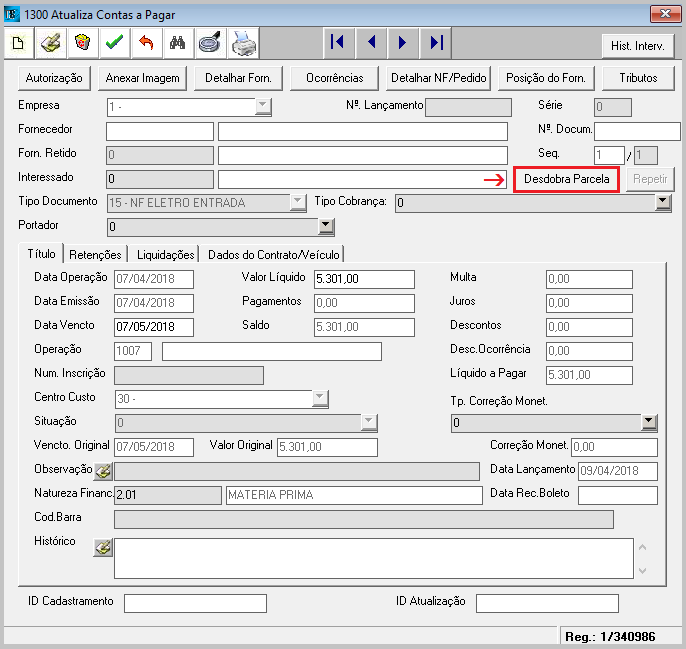This screenshot has width=686, height=649.
Task: Click the Valor Líquido field
Action: pyautogui.click(x=364, y=279)
